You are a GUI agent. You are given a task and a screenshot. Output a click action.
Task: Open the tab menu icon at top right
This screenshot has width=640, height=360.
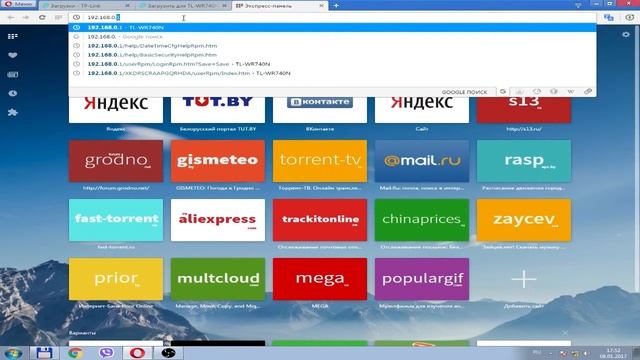pyautogui.click(x=578, y=5)
